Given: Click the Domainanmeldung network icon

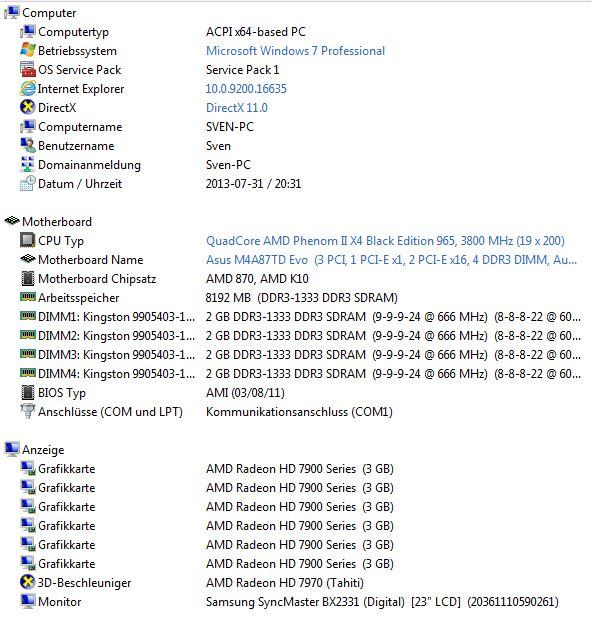Looking at the screenshot, I should [27, 164].
